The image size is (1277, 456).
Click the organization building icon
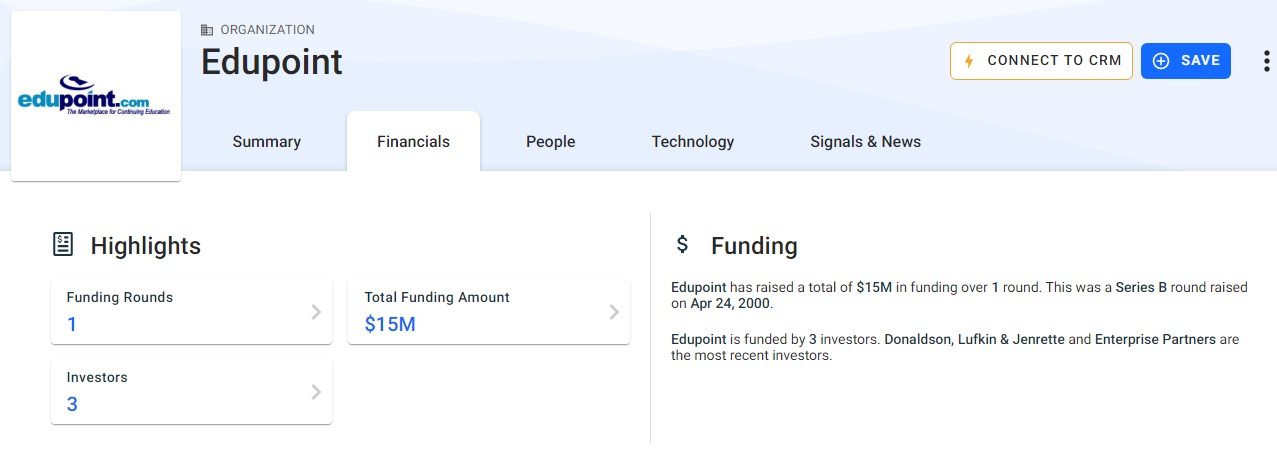[207, 30]
